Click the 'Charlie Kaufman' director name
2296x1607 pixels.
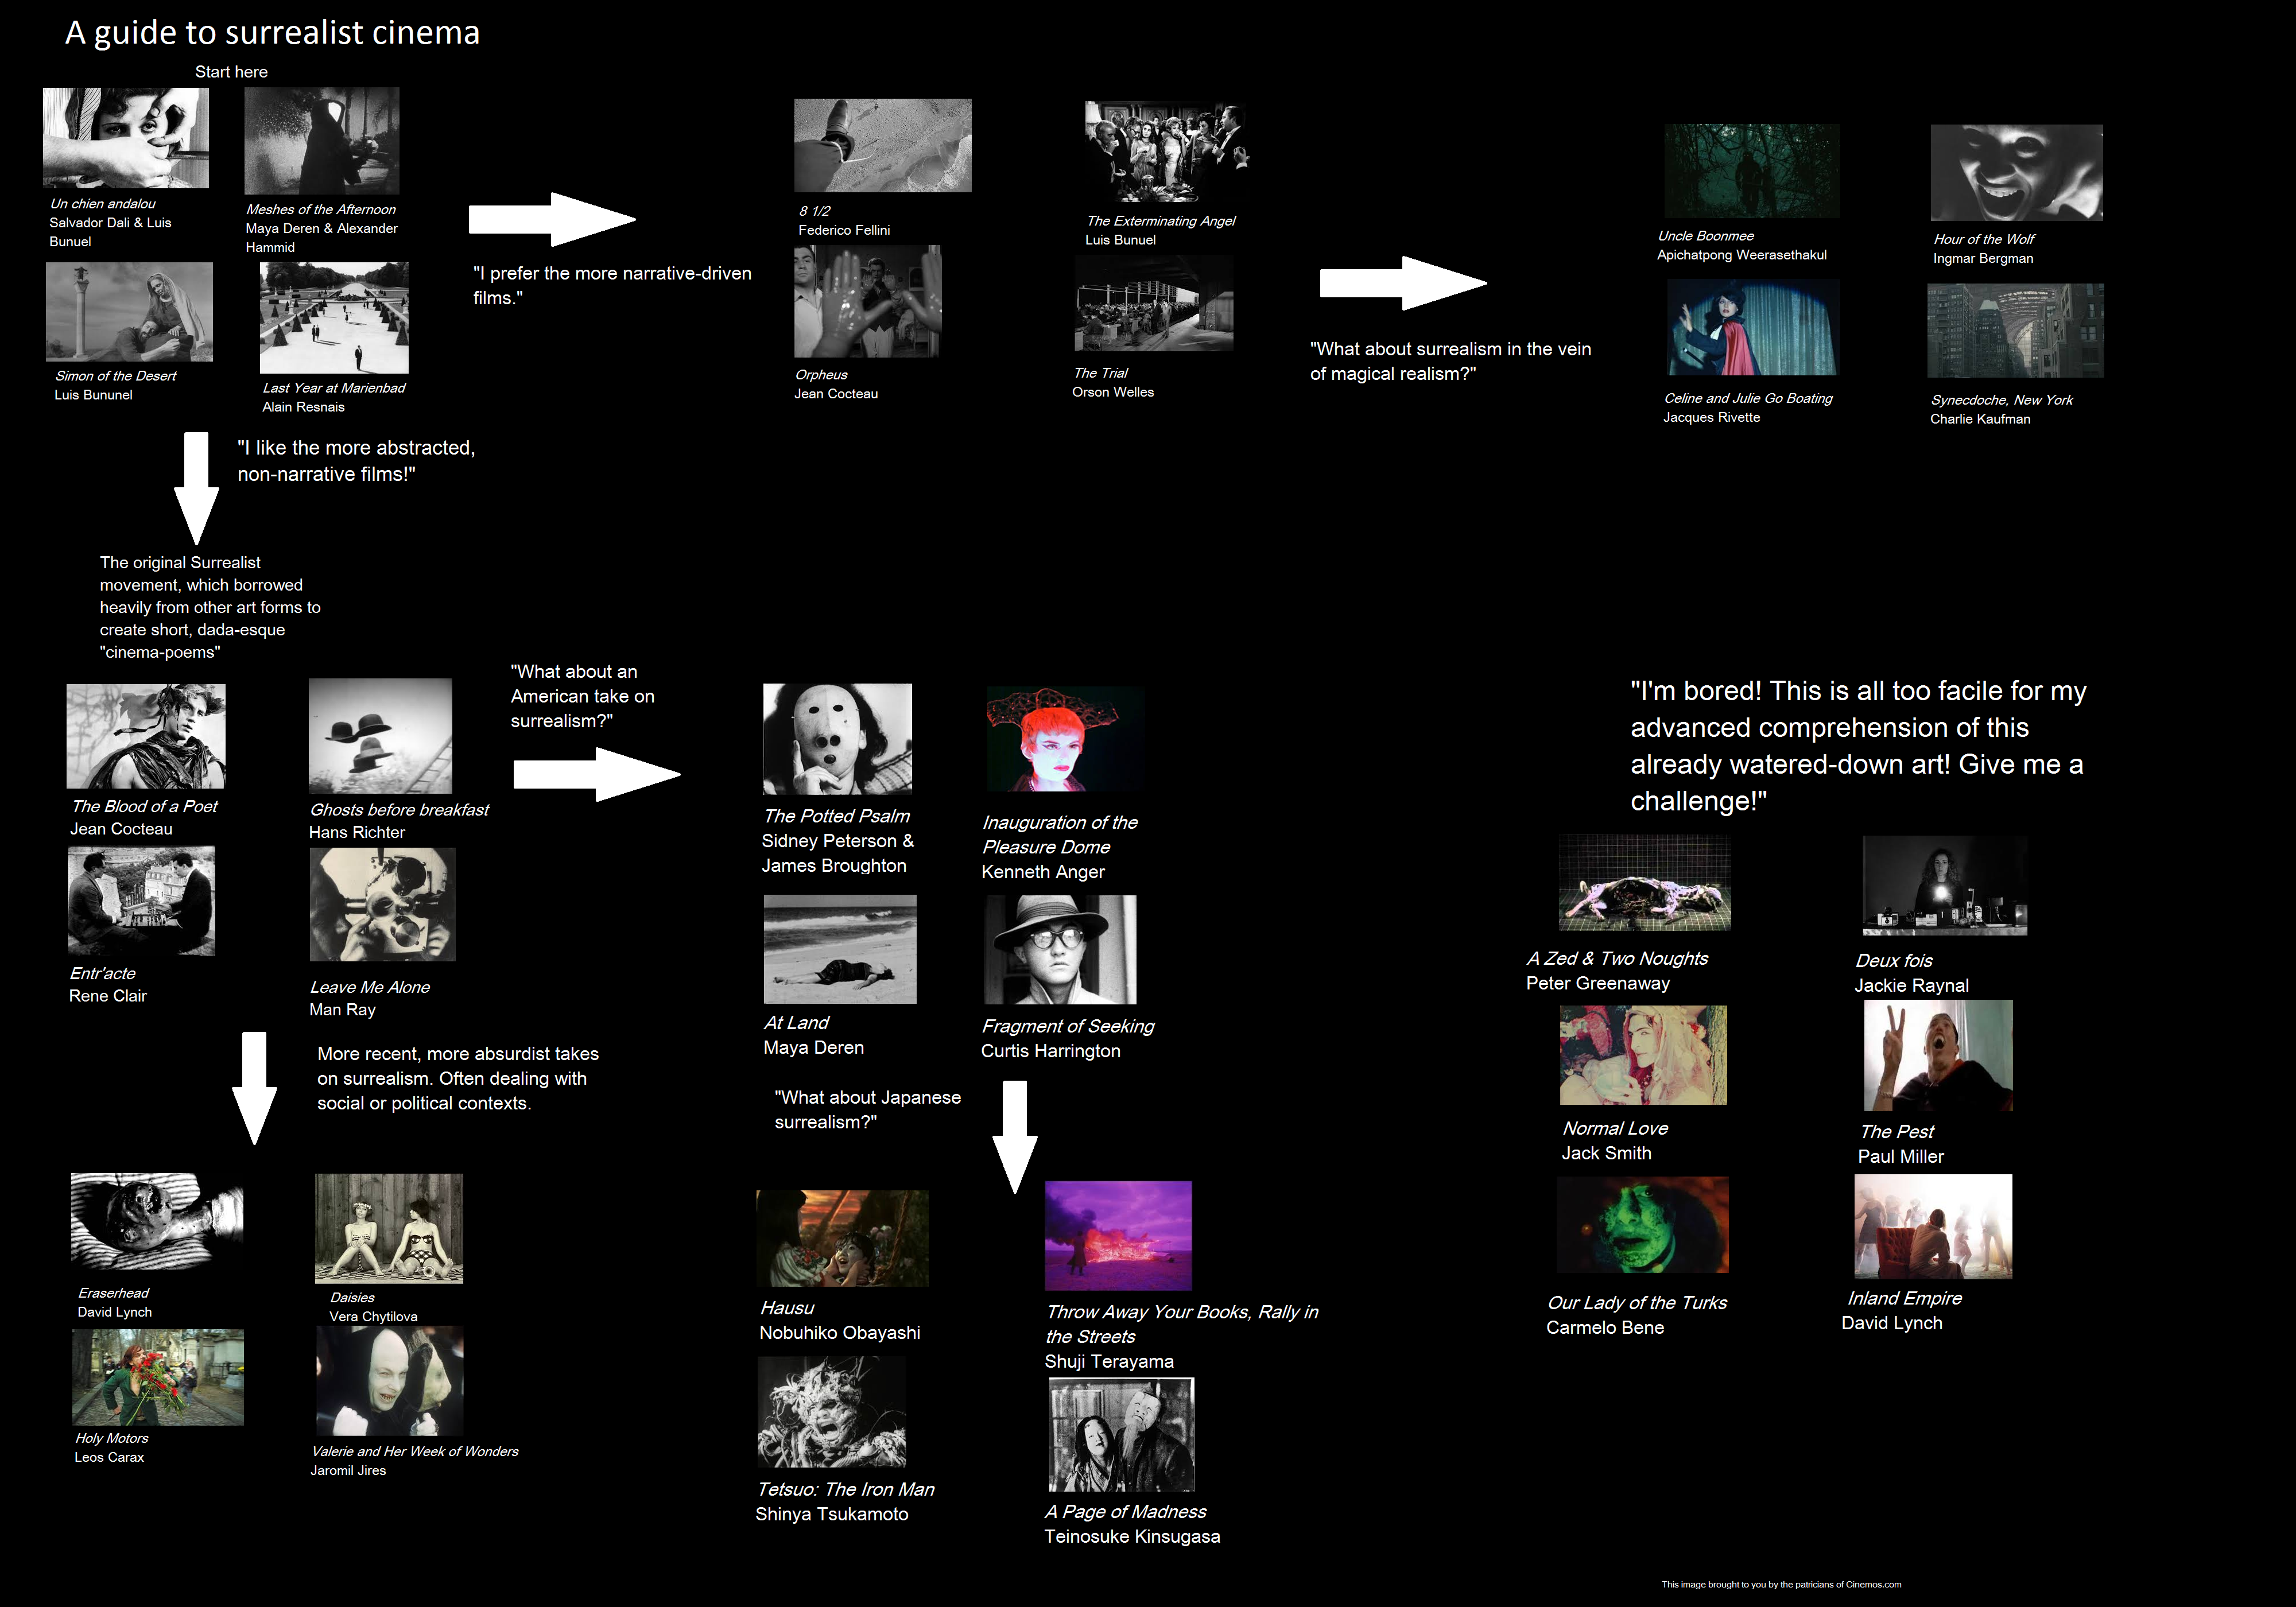coord(1980,419)
